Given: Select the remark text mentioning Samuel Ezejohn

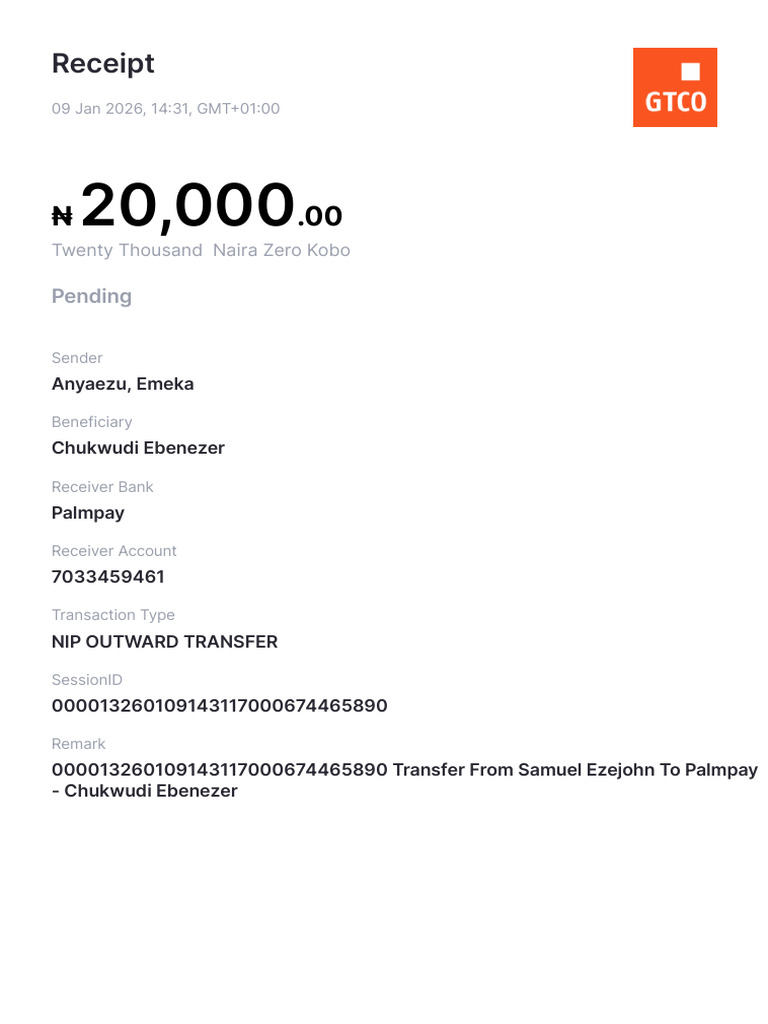Looking at the screenshot, I should click(405, 780).
